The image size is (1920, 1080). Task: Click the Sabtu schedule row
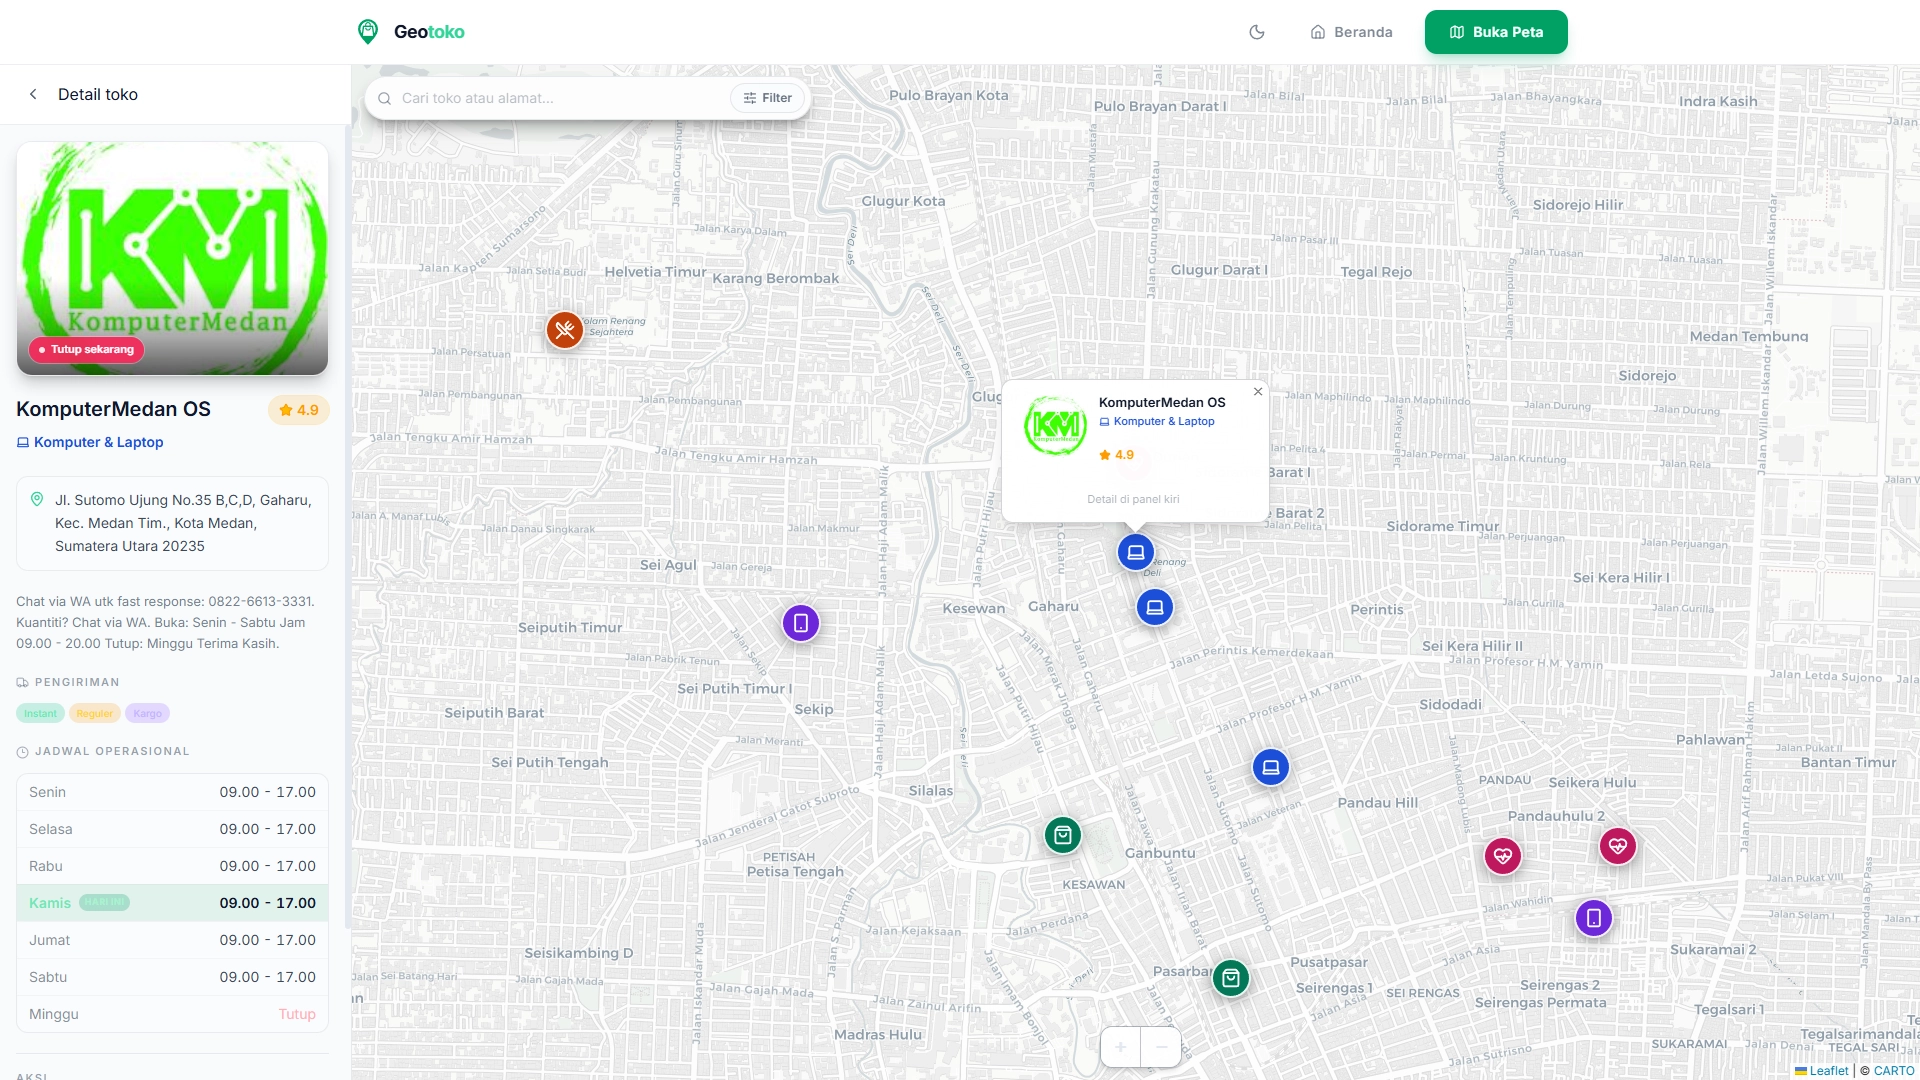[172, 977]
